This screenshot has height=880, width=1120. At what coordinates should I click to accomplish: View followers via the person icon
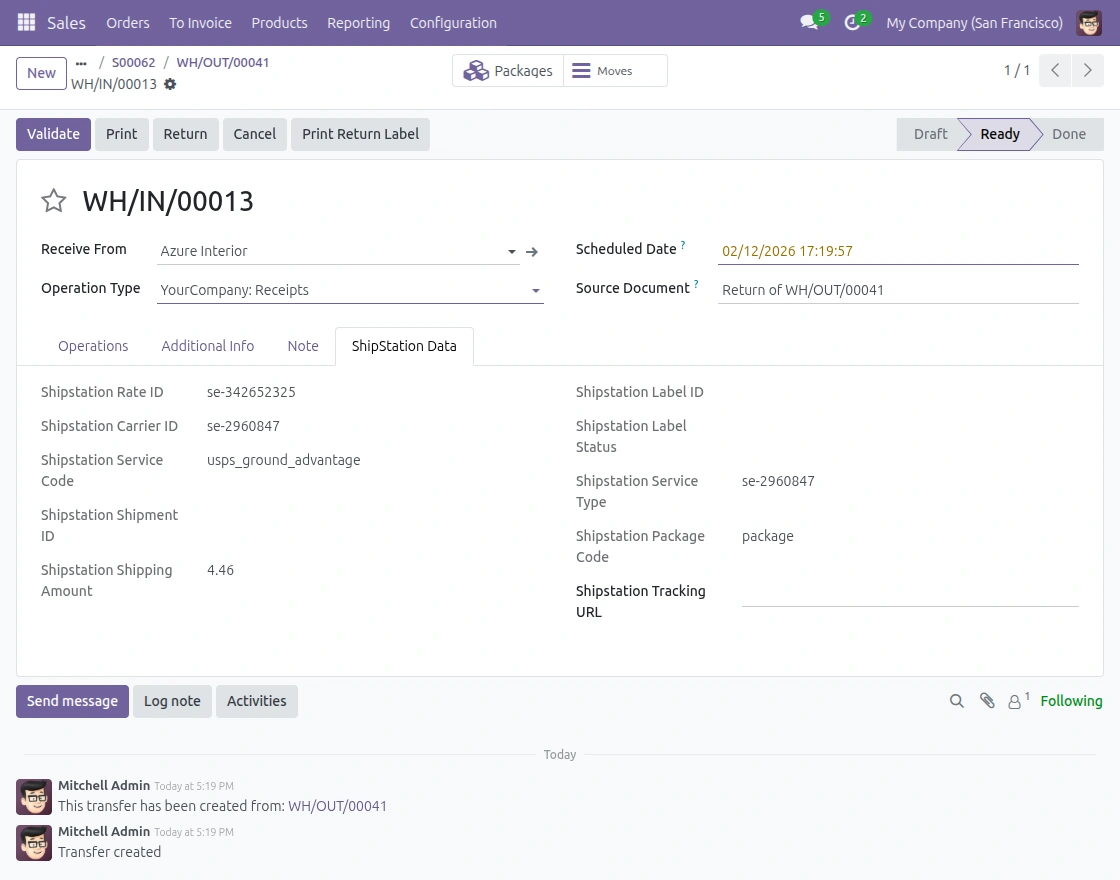[1015, 701]
